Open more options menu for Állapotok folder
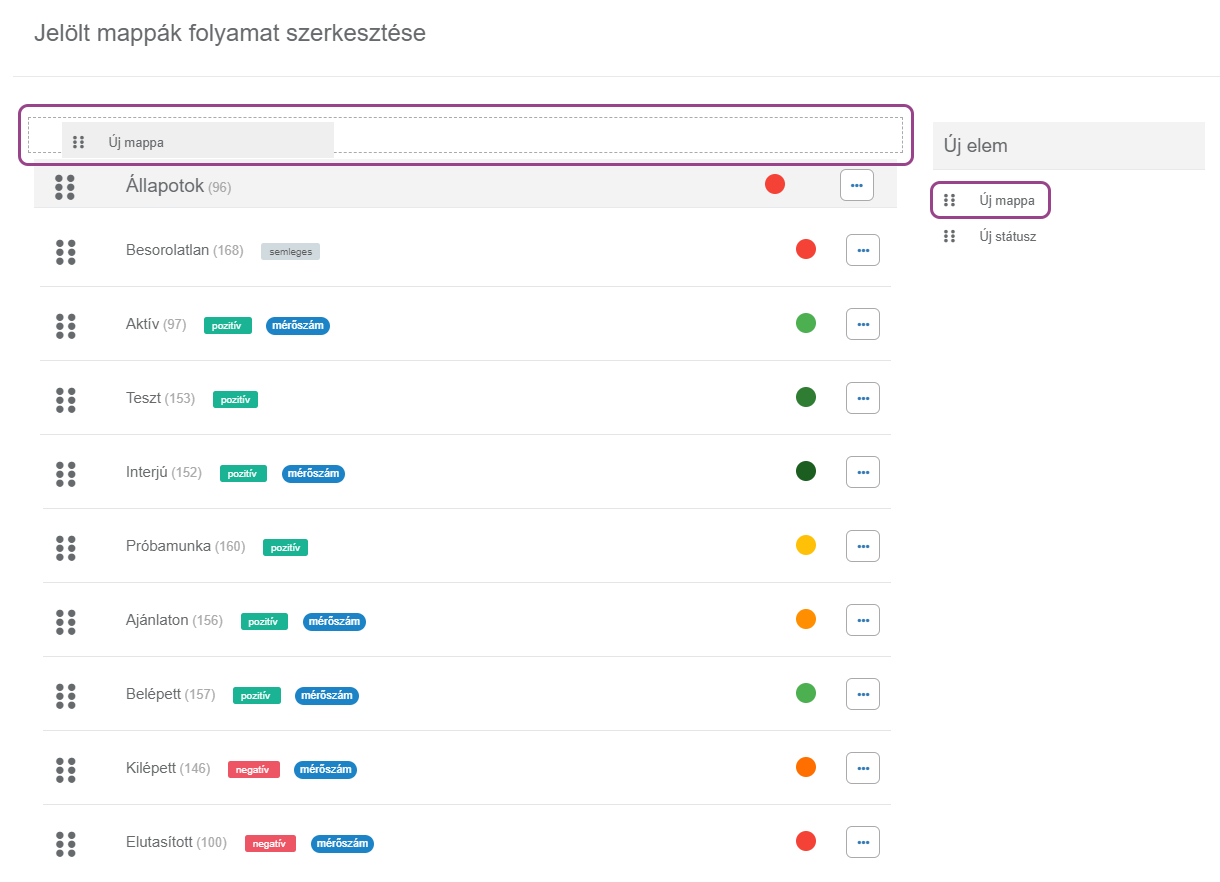 click(857, 185)
